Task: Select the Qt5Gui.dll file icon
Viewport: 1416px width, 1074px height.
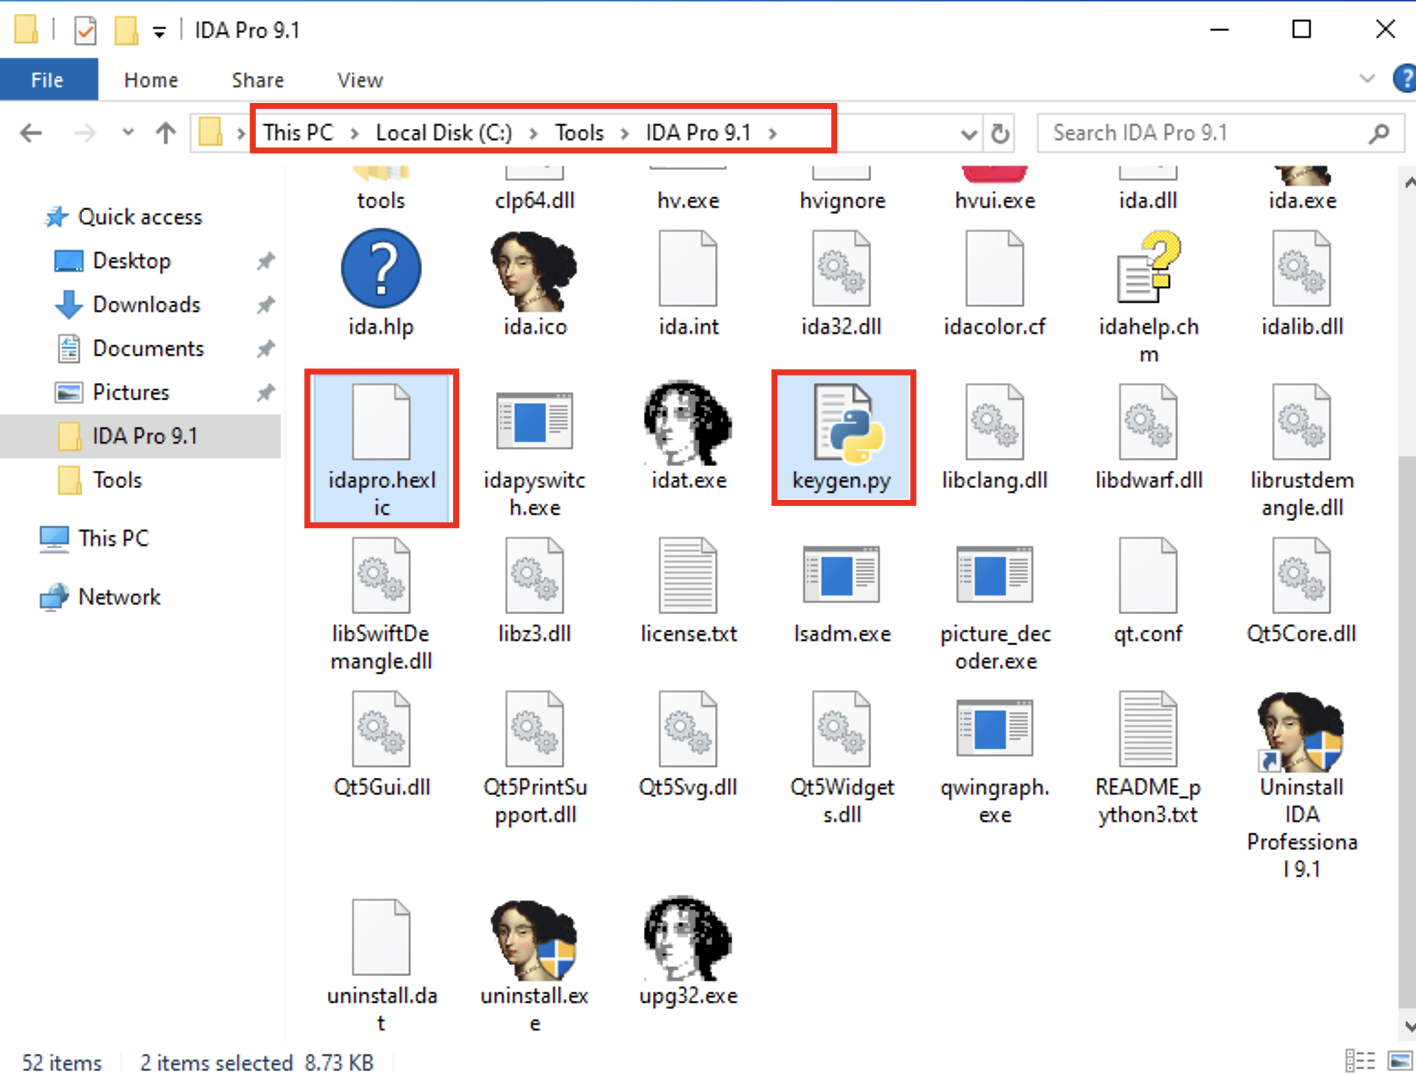Action: coord(381,730)
